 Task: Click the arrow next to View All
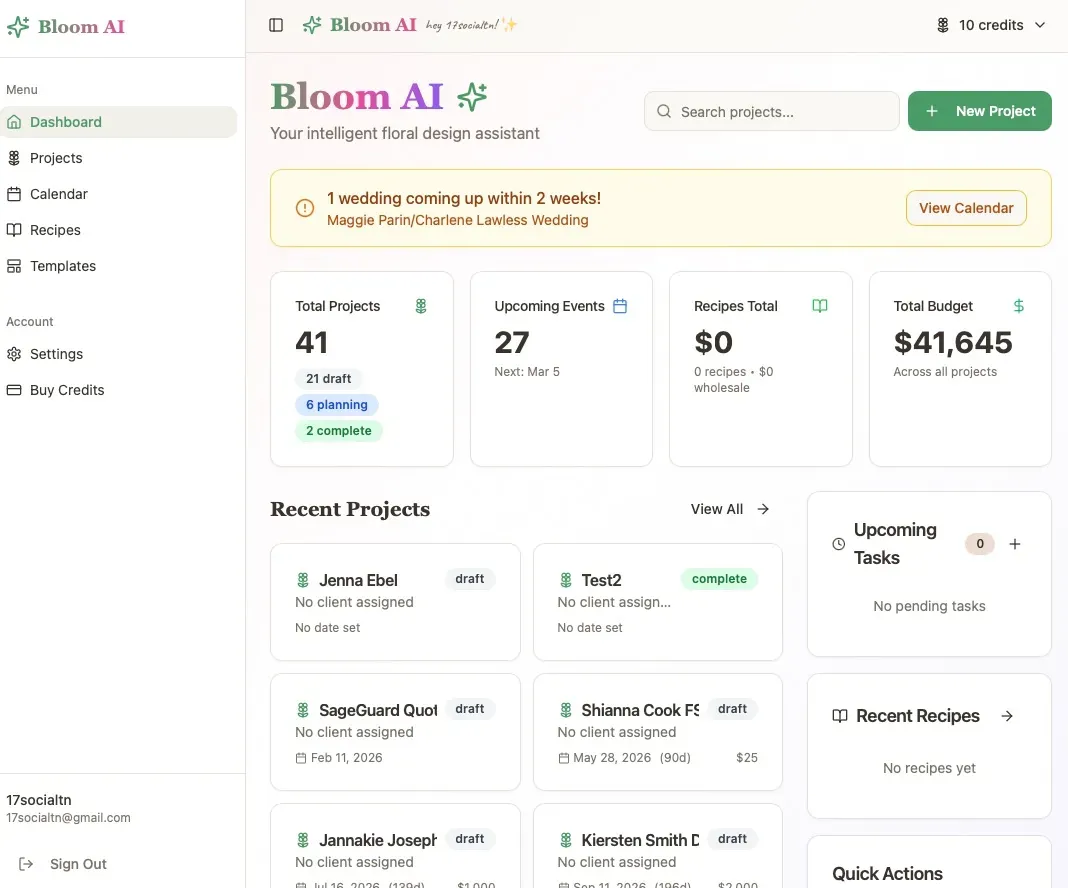point(763,509)
